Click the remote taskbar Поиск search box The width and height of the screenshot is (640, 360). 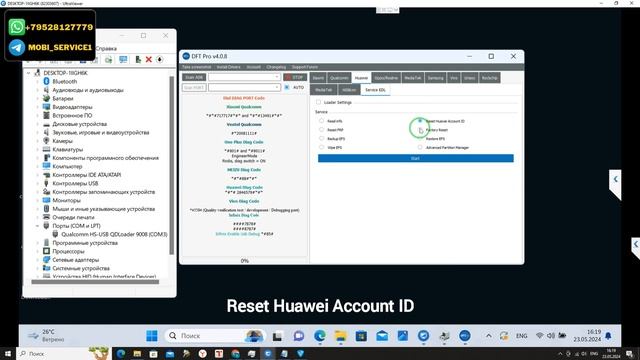click(215, 336)
